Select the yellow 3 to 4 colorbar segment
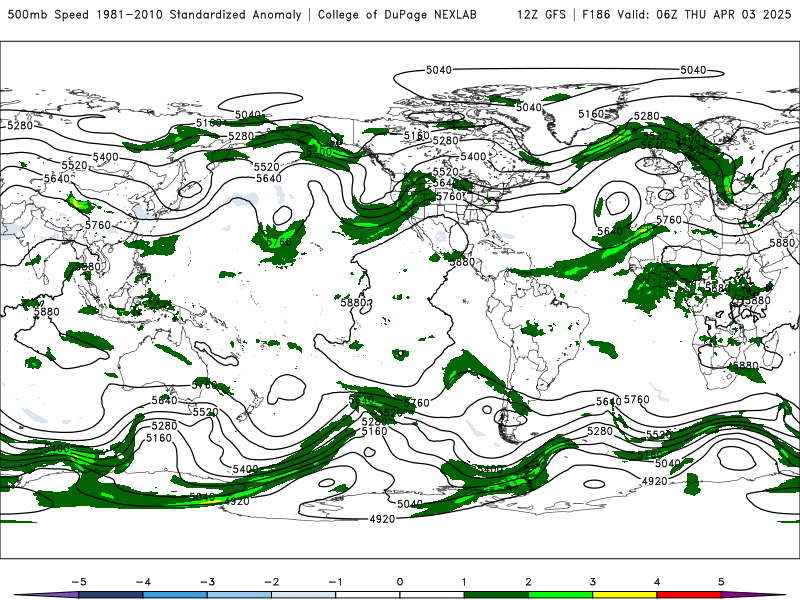Screen dimensions: 800x600 pyautogui.click(x=624, y=595)
